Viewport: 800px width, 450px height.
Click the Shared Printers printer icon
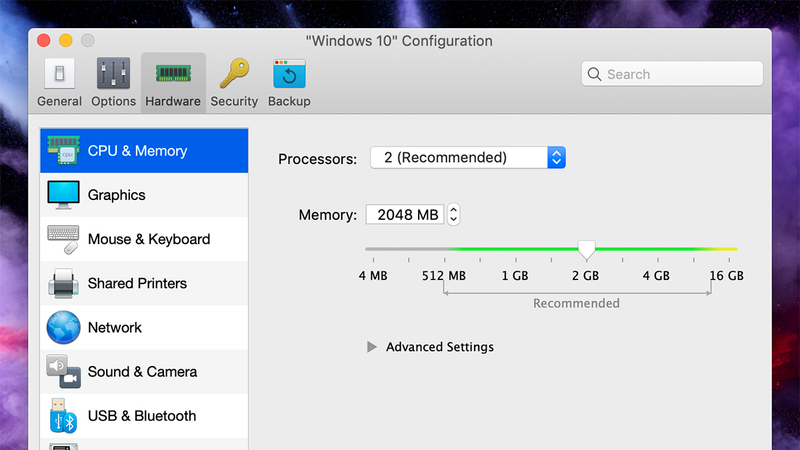[x=63, y=283]
